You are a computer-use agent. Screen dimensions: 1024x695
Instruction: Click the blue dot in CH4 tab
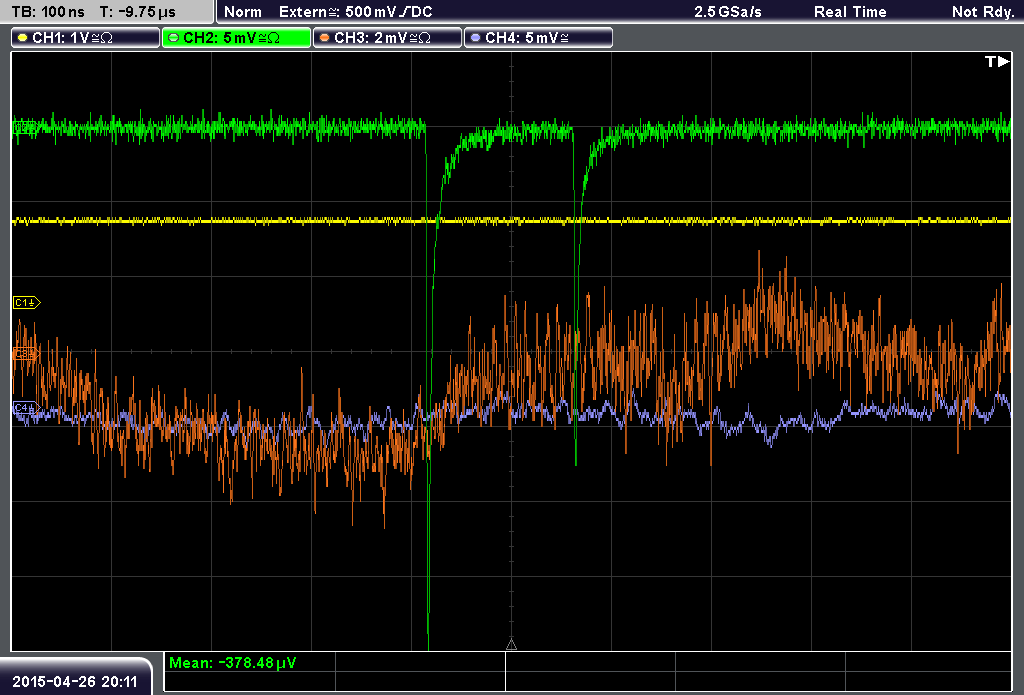tap(475, 38)
